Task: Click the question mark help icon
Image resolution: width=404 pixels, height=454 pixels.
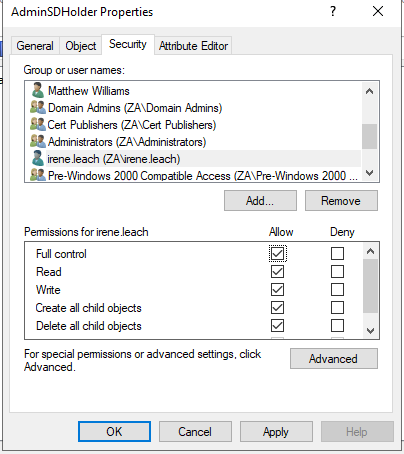Action: 333,12
